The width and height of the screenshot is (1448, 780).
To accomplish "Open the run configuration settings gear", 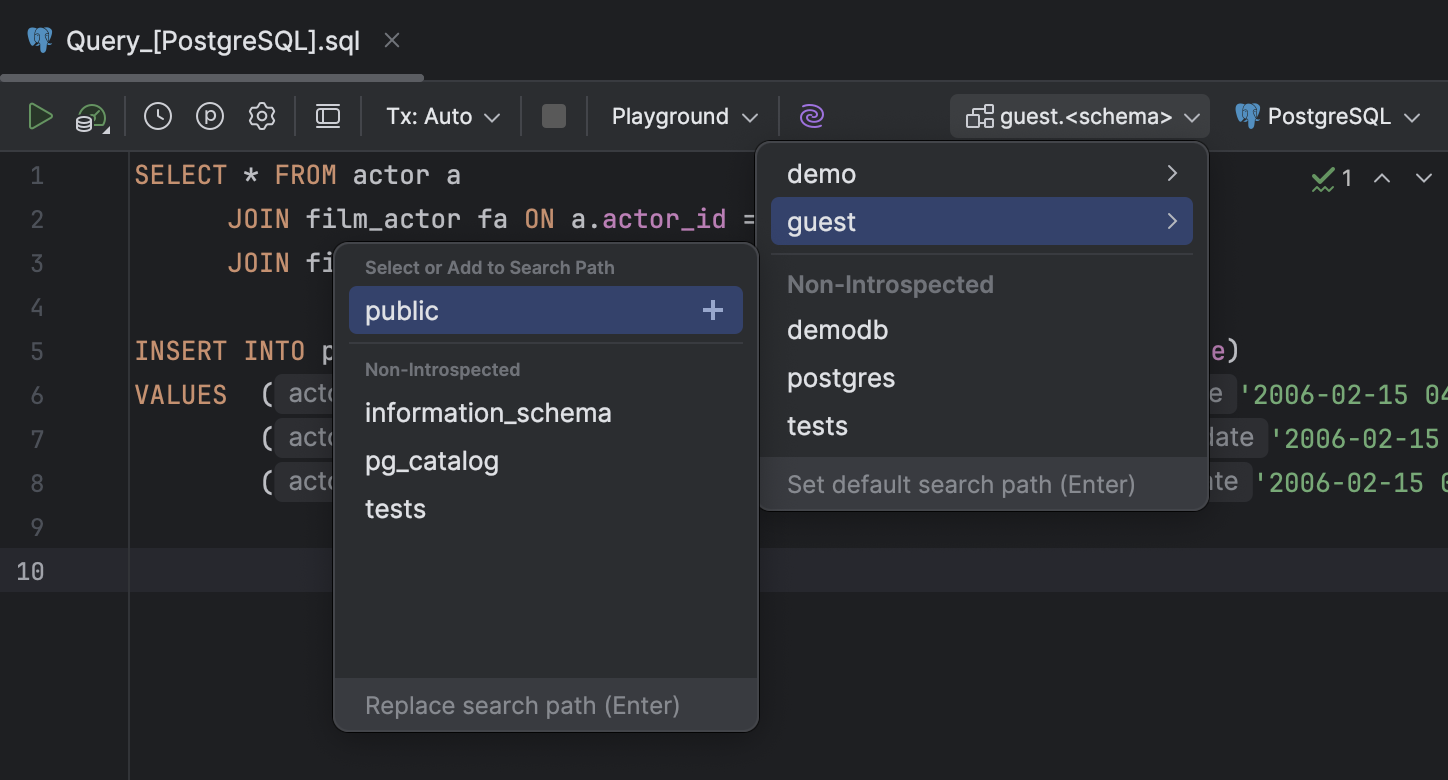I will tap(261, 116).
